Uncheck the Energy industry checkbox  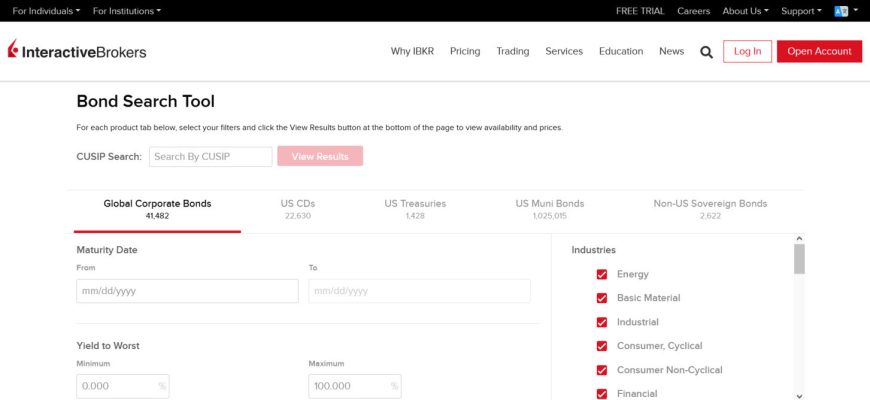[x=601, y=275]
